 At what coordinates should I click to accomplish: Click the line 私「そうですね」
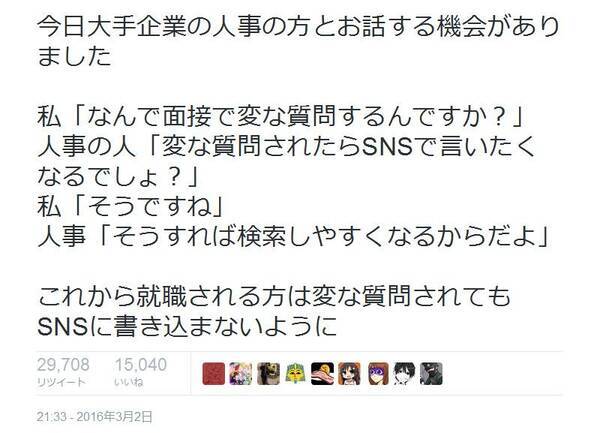[x=130, y=207]
